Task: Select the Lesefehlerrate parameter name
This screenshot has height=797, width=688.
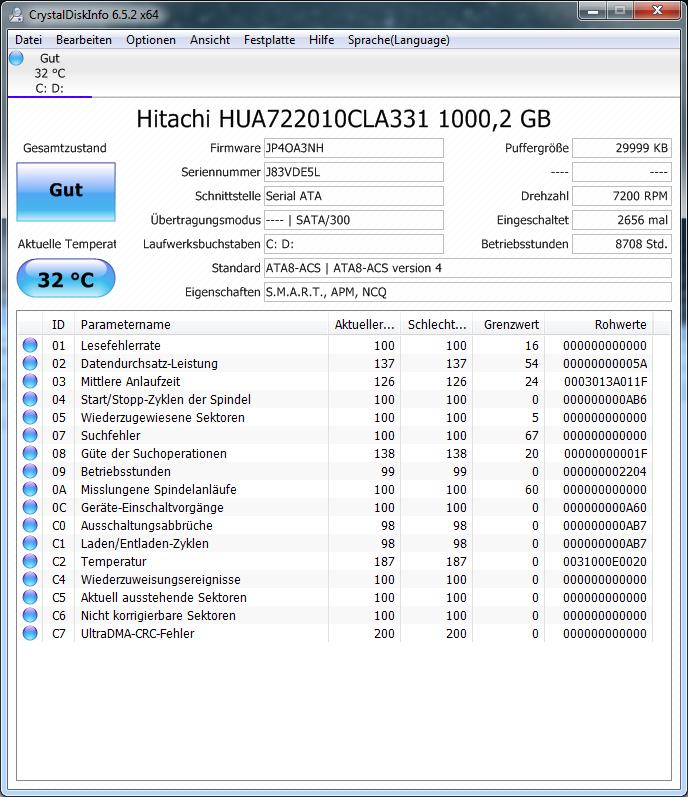Action: click(x=120, y=346)
